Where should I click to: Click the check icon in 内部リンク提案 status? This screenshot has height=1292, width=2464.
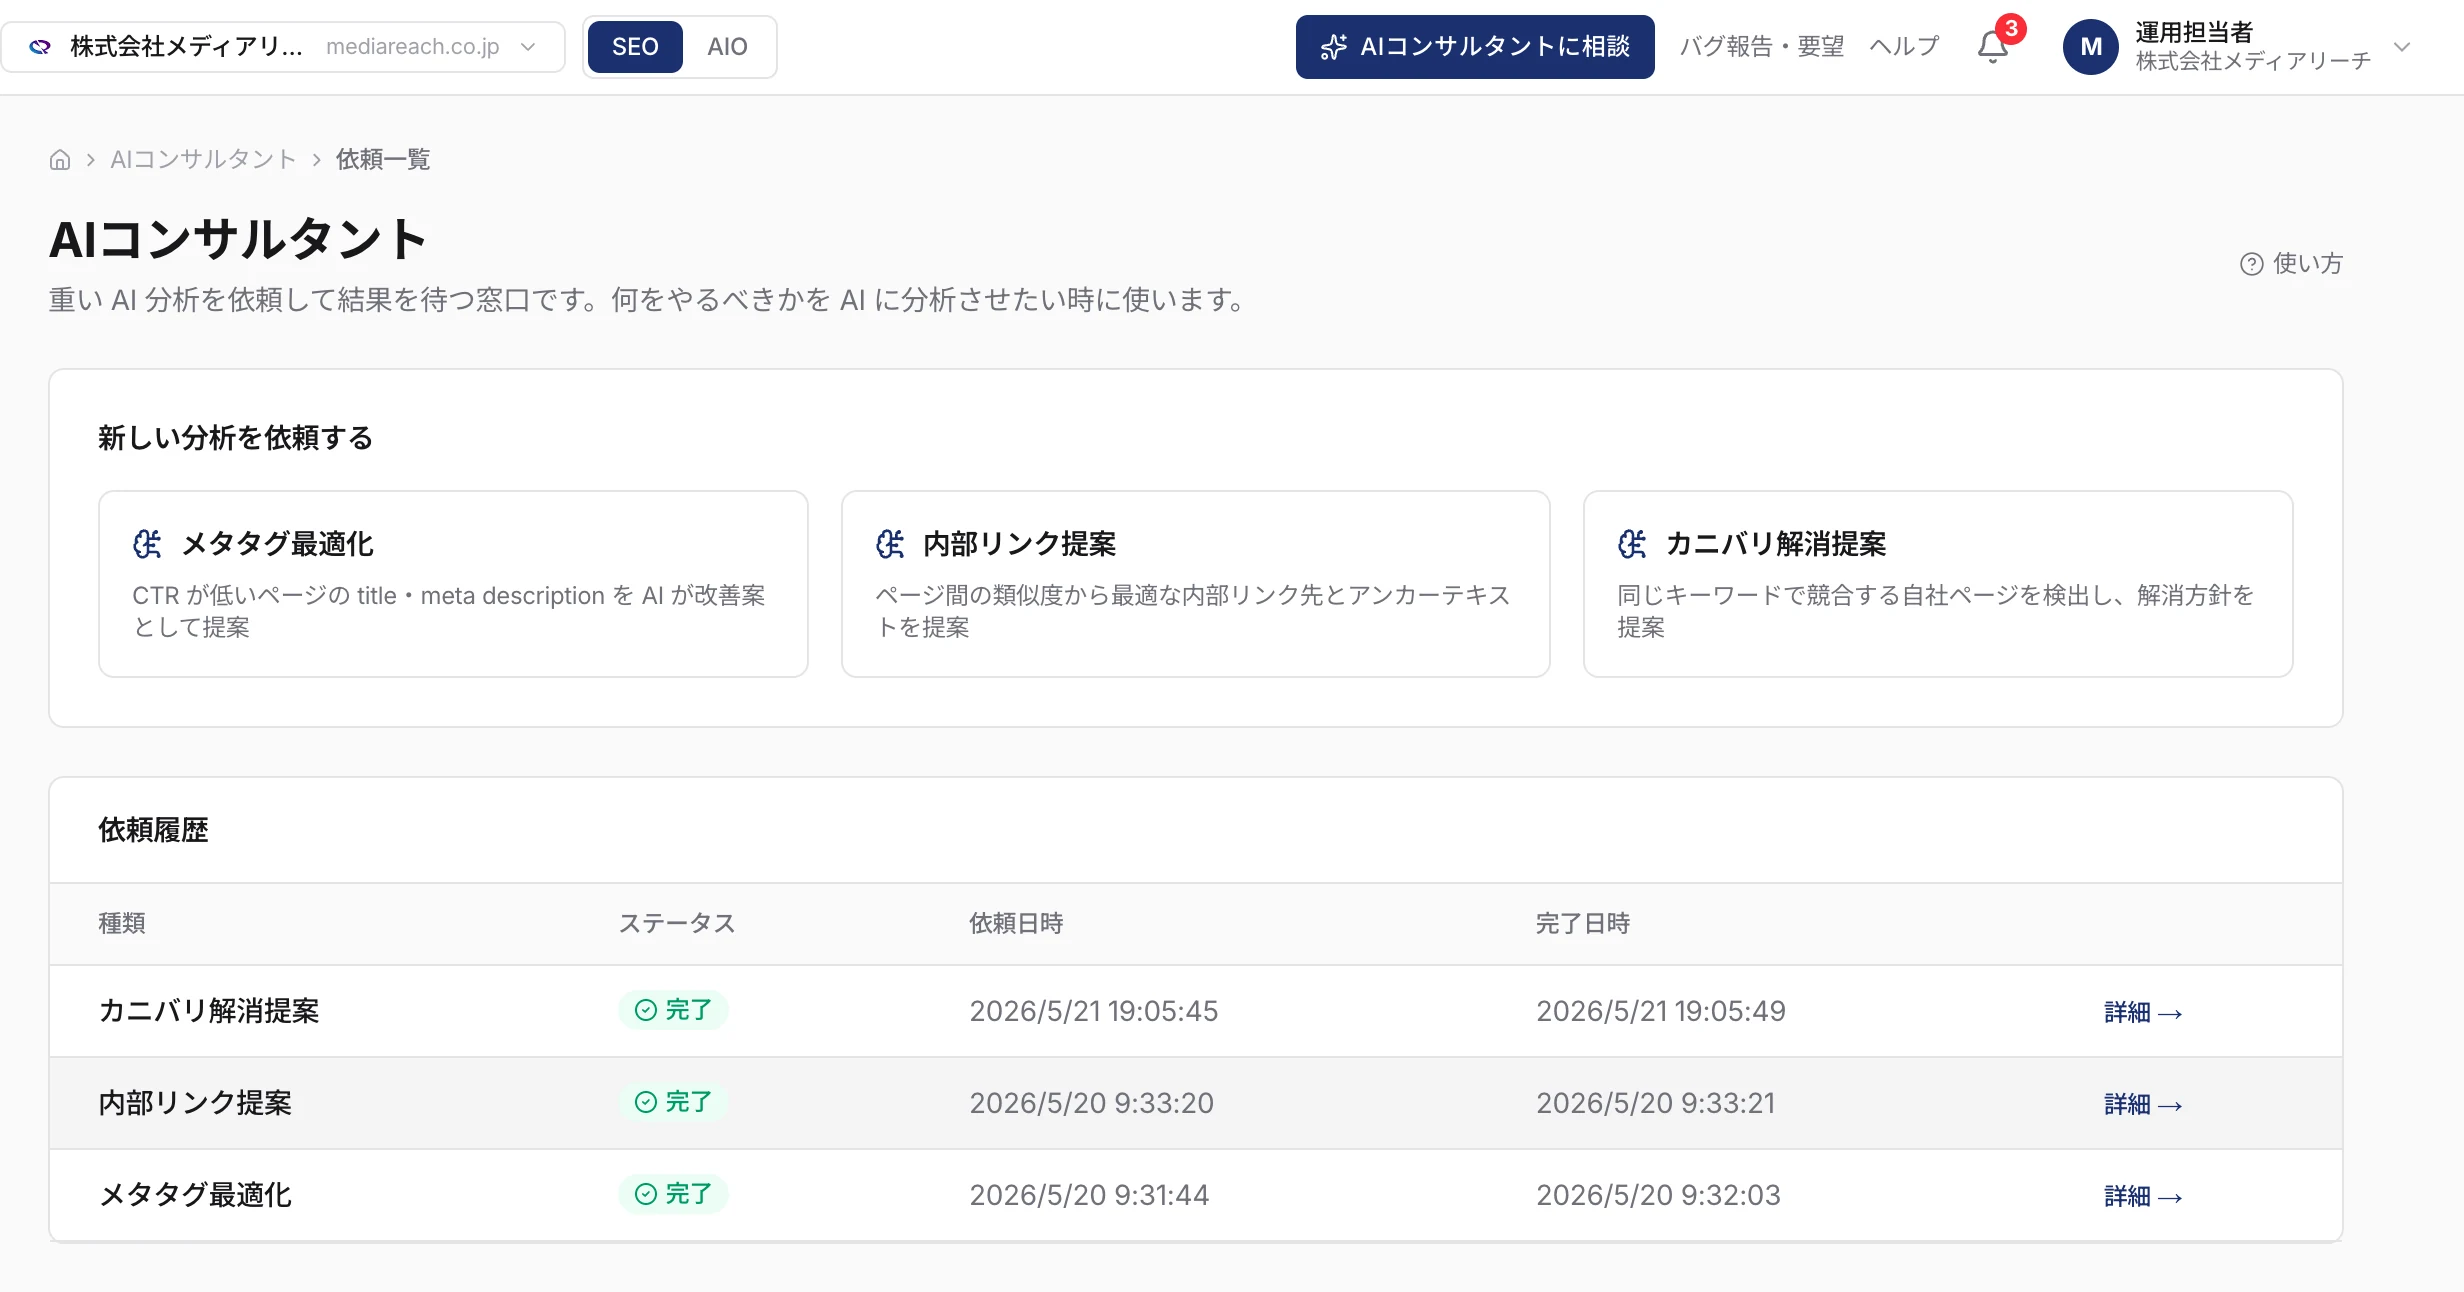646,1102
